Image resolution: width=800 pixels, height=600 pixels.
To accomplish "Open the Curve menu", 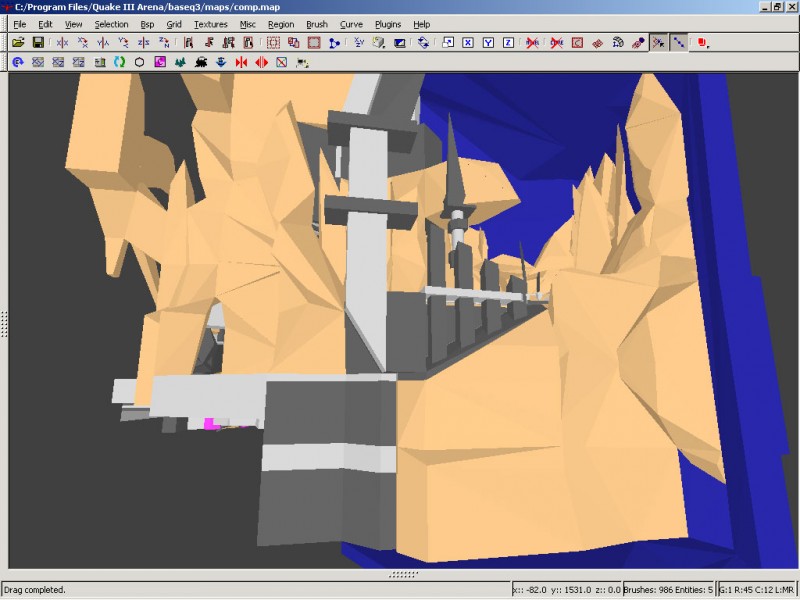I will pos(351,24).
